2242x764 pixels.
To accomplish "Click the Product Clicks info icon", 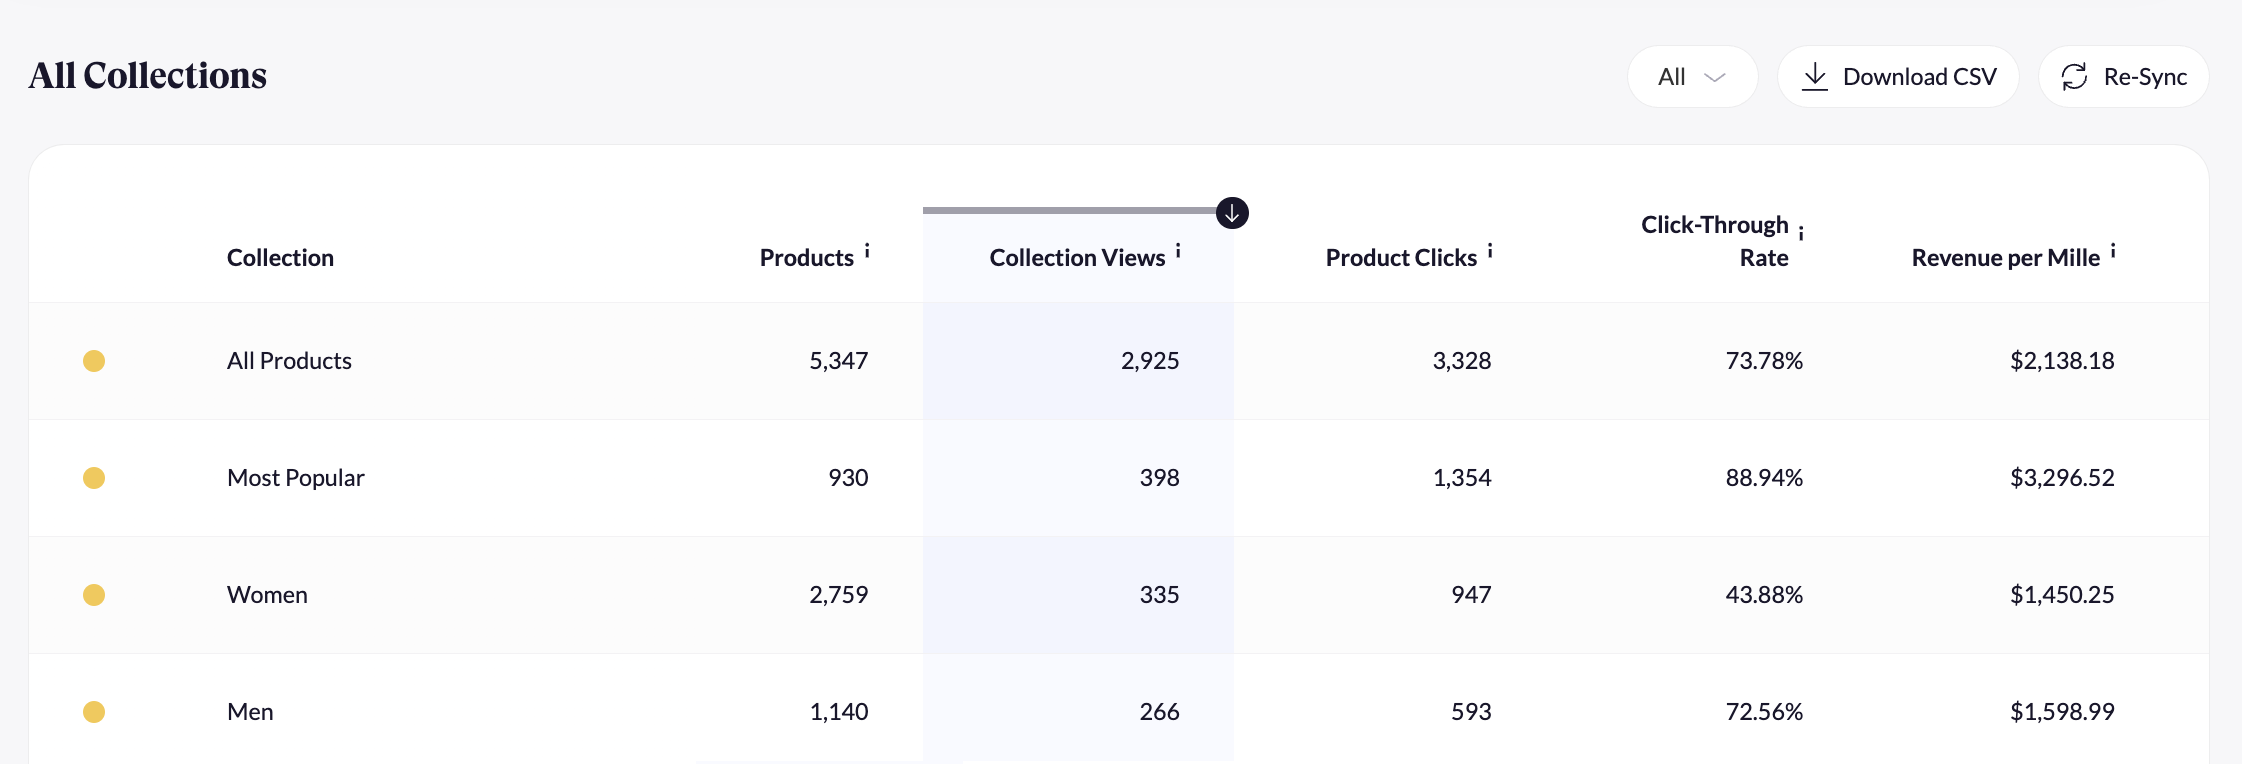I will (1490, 251).
